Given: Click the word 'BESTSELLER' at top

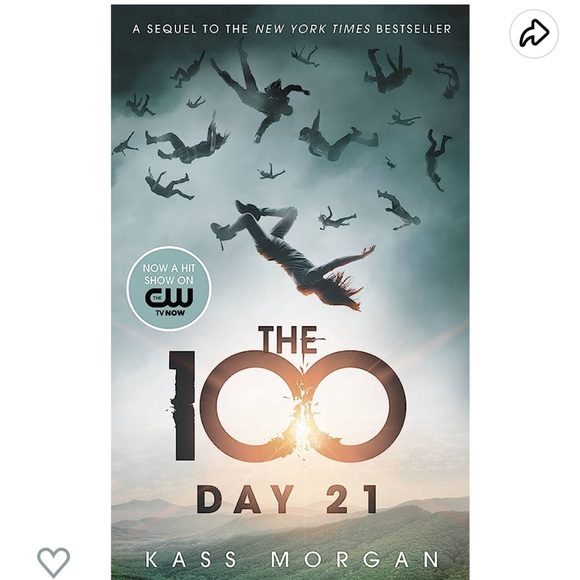Looking at the screenshot, I should click(x=414, y=29).
